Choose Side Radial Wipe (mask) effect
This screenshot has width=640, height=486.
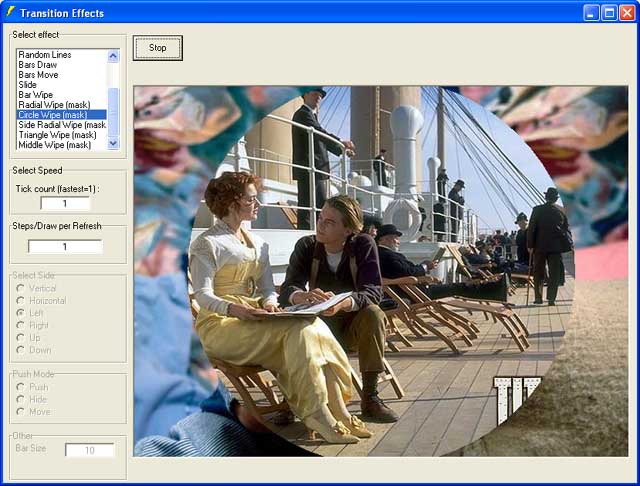pos(61,125)
